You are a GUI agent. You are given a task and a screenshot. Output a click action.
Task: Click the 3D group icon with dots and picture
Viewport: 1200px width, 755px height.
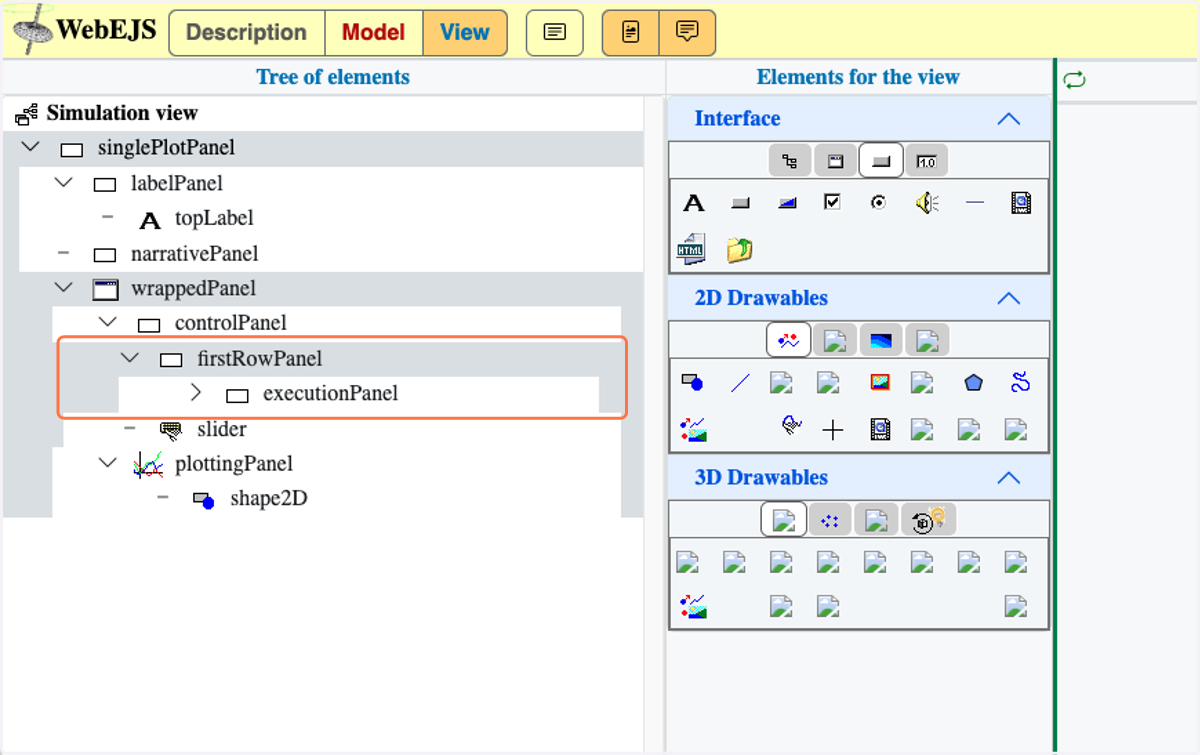[693, 606]
